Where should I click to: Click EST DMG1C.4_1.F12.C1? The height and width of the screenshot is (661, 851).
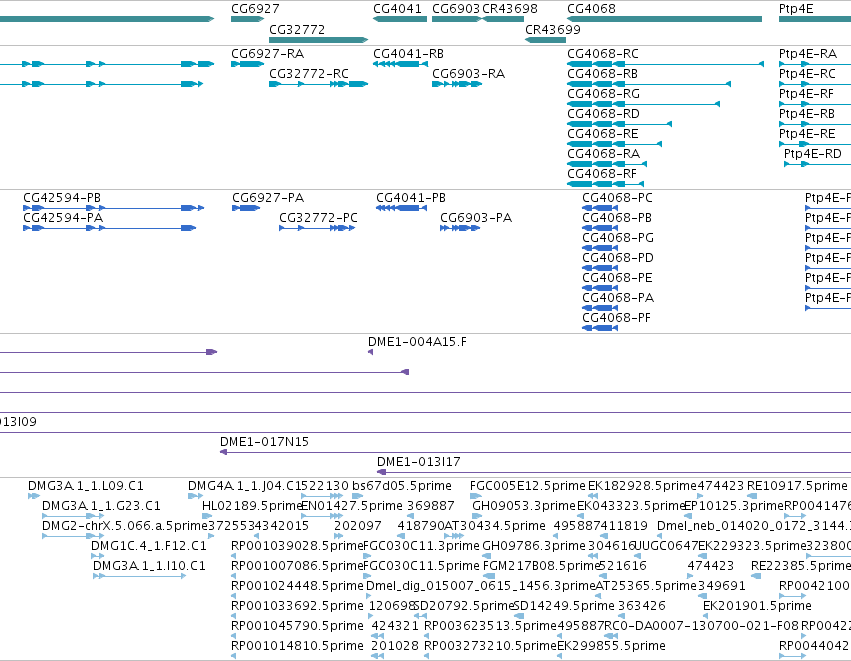pyautogui.click(x=149, y=546)
